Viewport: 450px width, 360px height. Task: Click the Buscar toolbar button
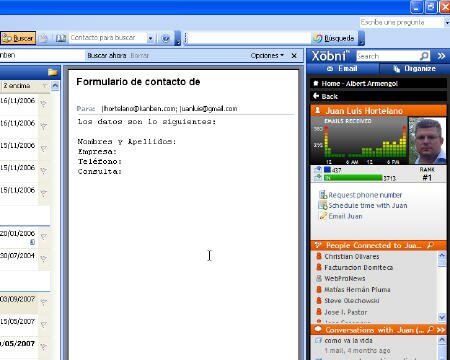pos(18,38)
